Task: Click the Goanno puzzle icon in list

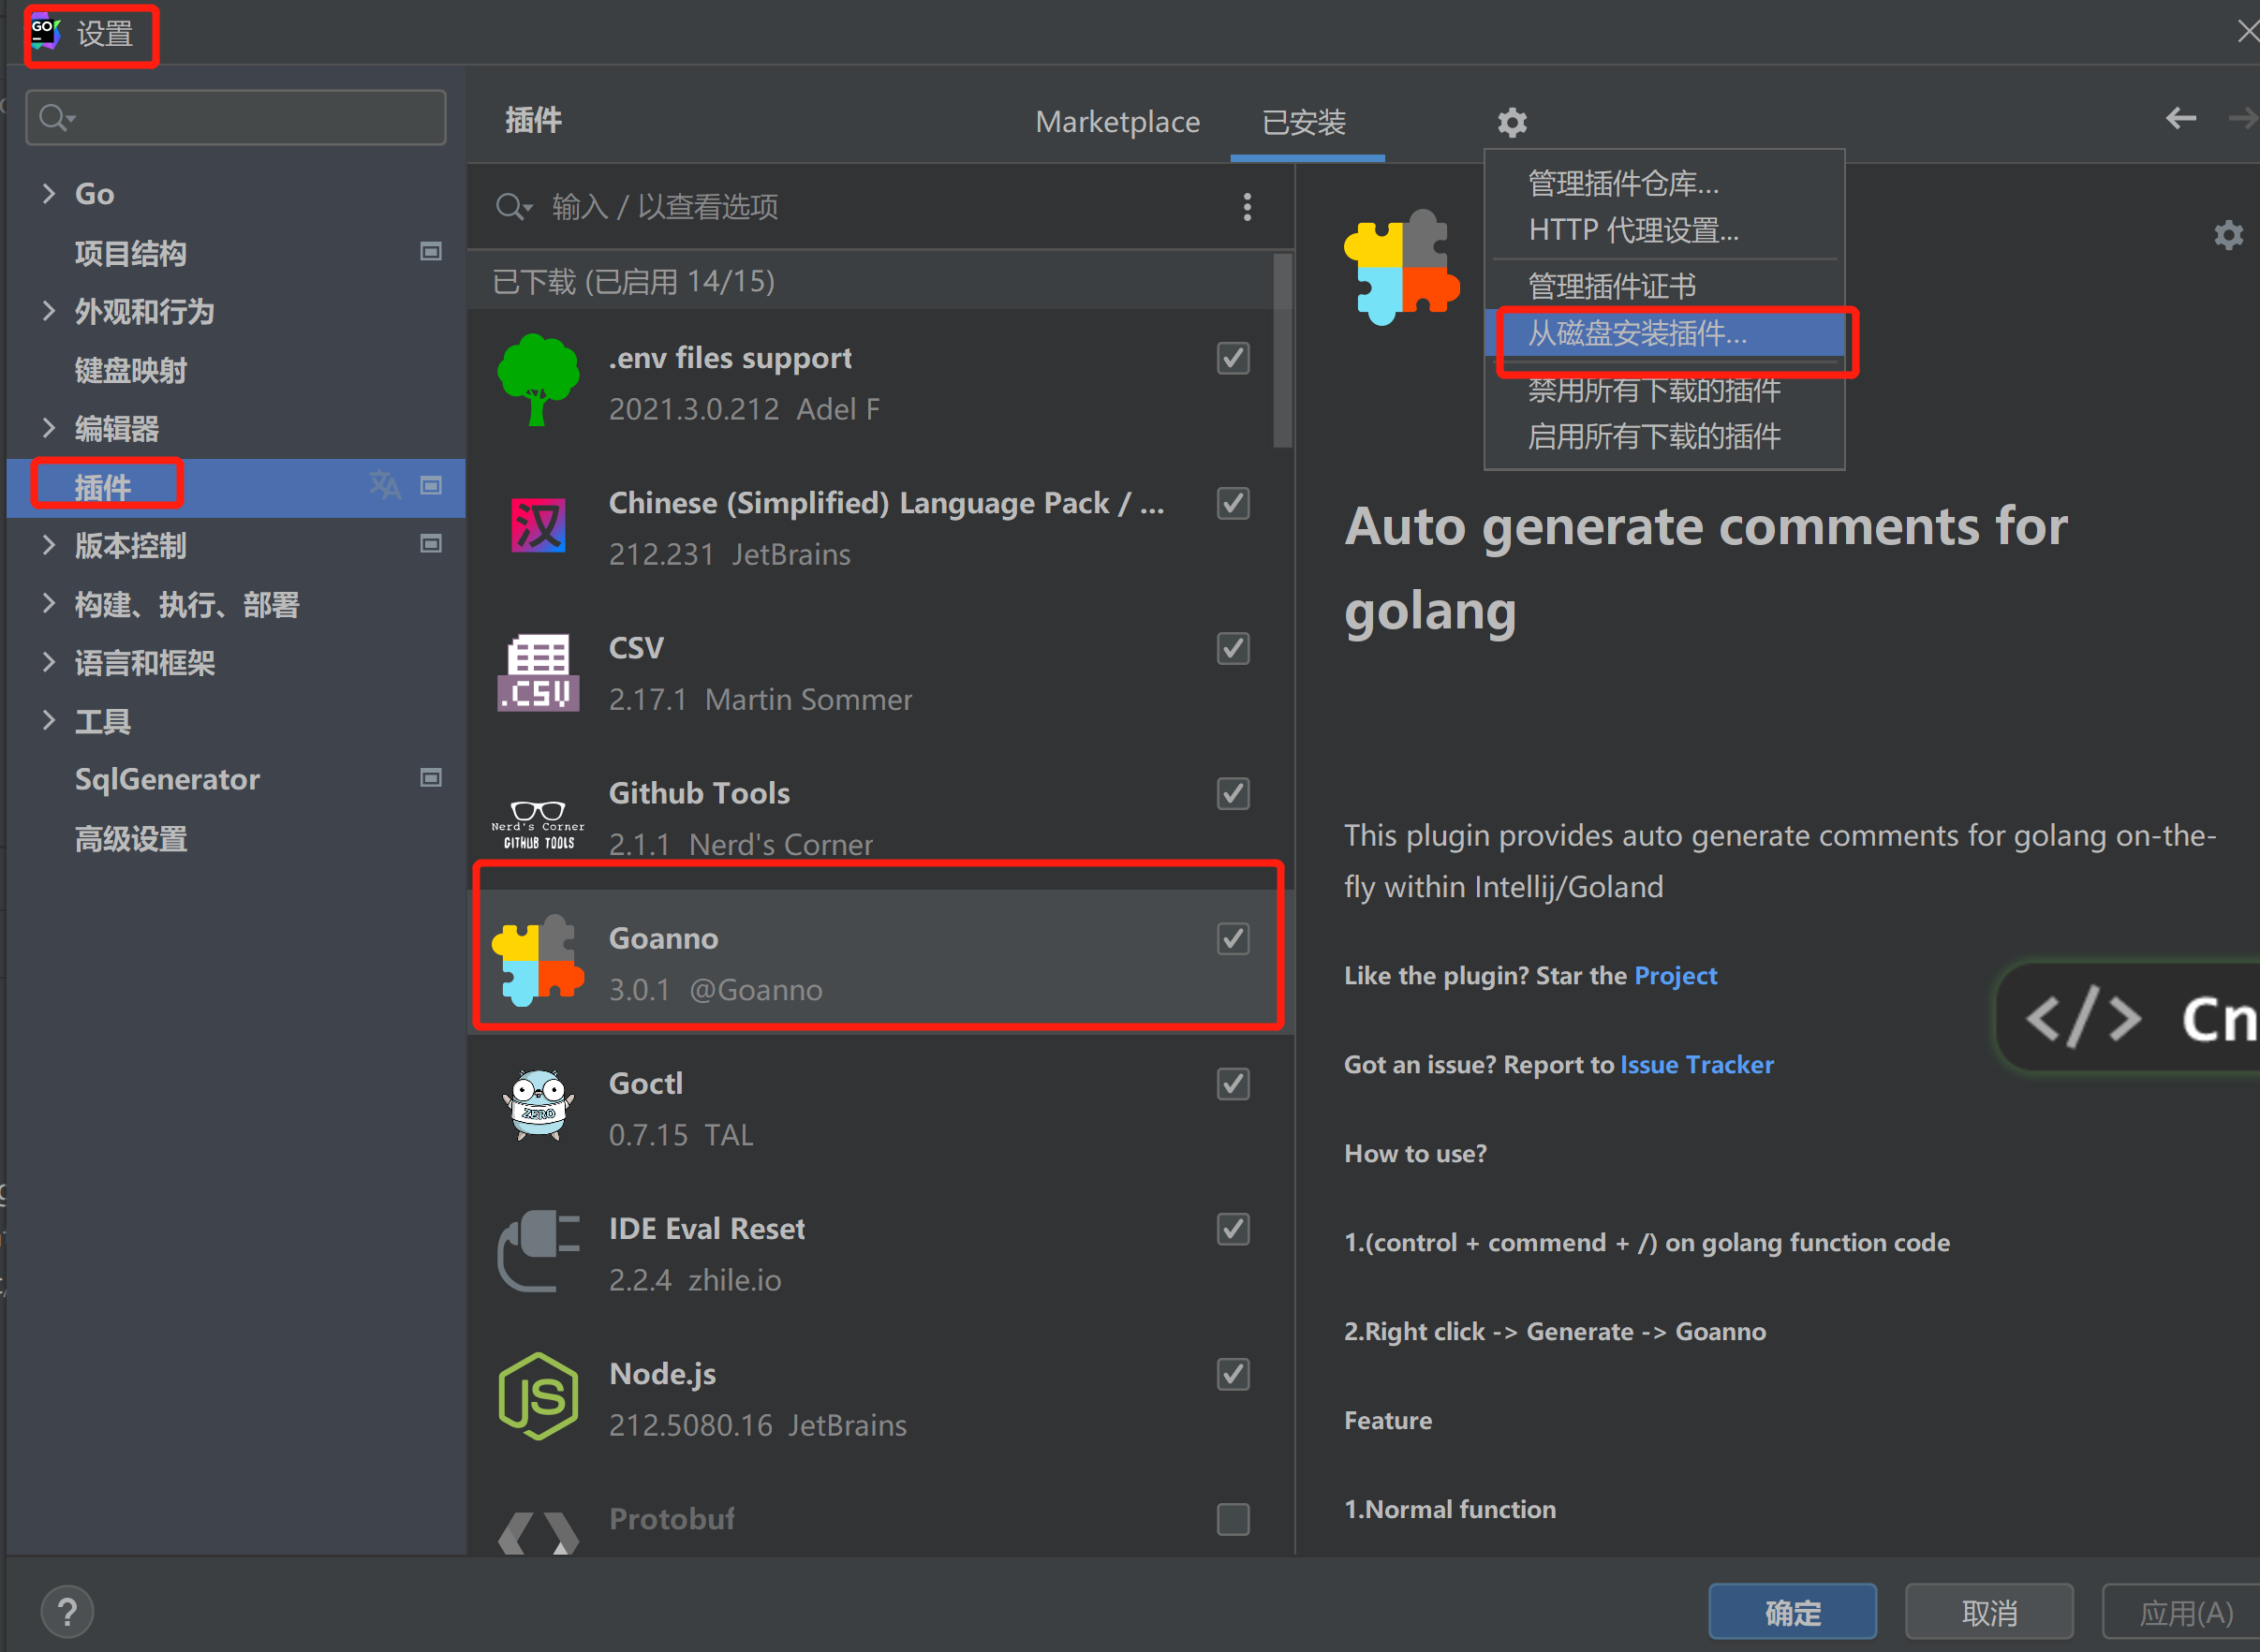Action: click(538, 960)
